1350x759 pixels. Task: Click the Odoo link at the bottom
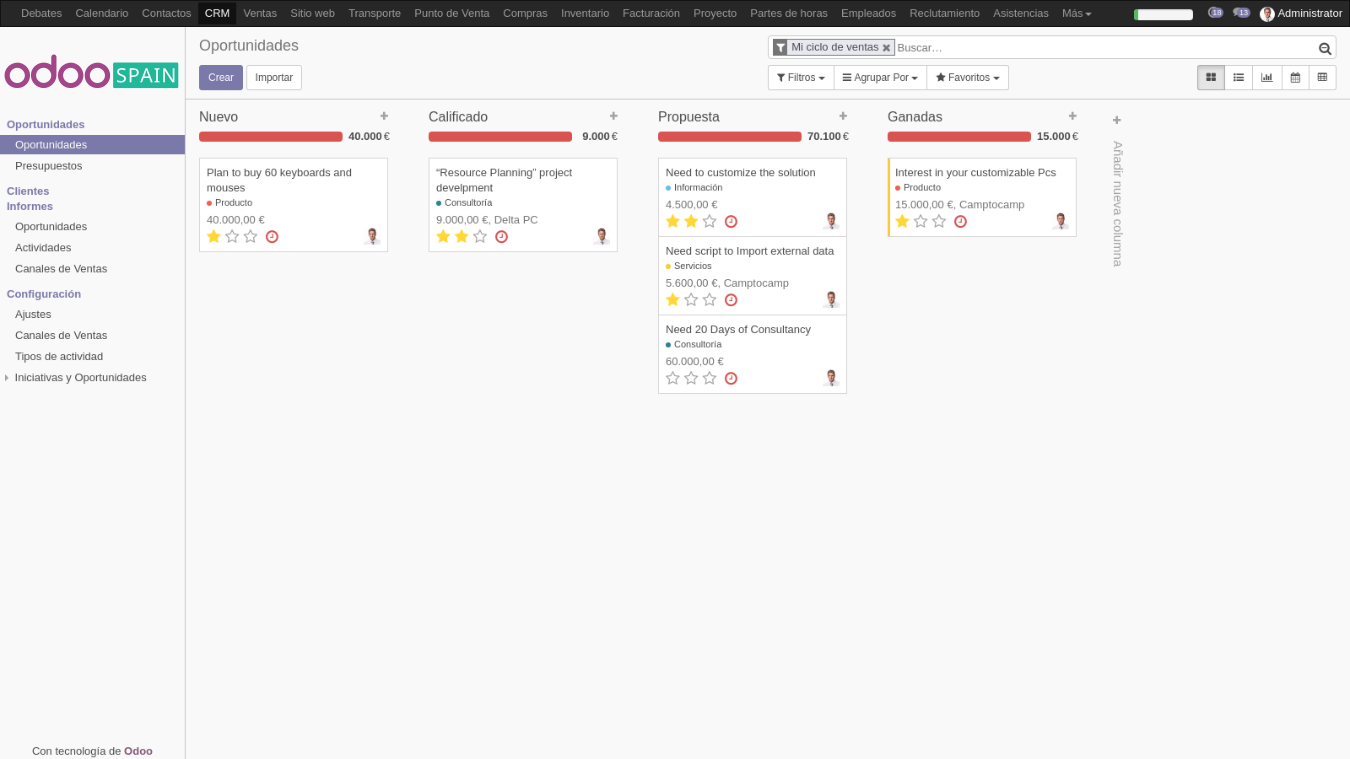pyautogui.click(x=138, y=751)
